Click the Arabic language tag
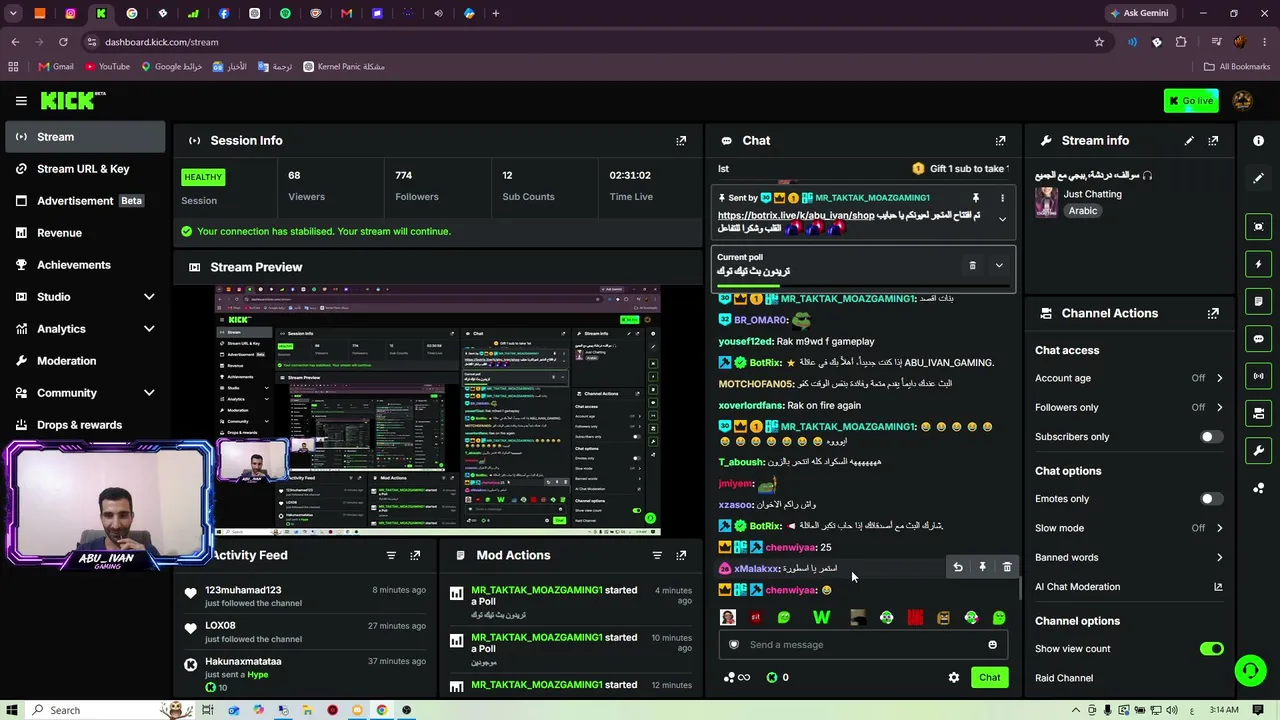 click(1083, 211)
